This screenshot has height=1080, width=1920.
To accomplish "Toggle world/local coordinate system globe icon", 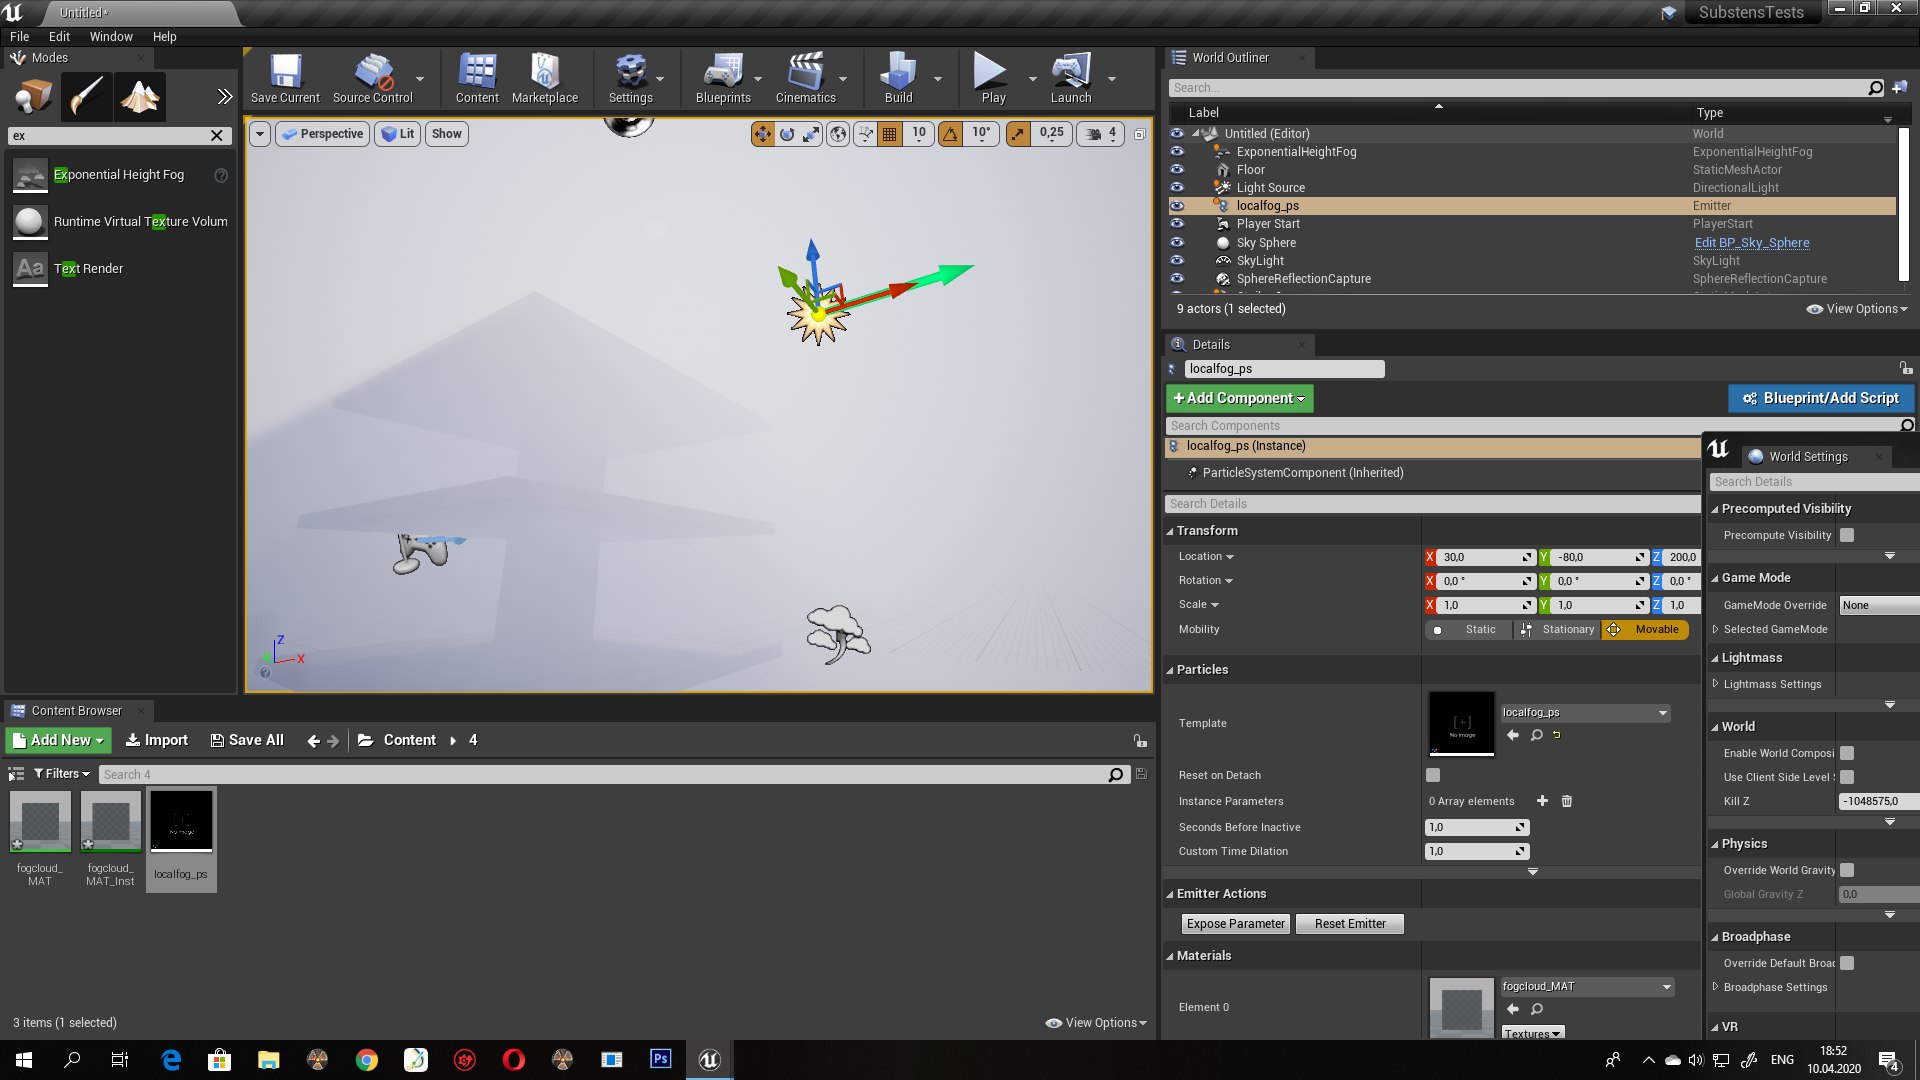I will tap(838, 133).
